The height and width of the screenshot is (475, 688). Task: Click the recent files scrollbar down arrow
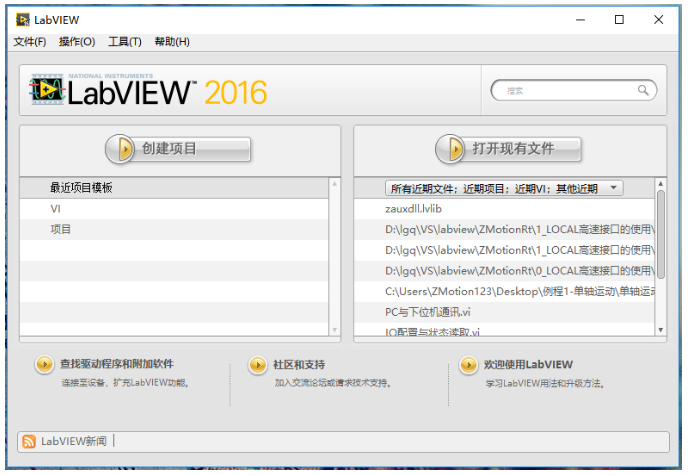tap(660, 330)
